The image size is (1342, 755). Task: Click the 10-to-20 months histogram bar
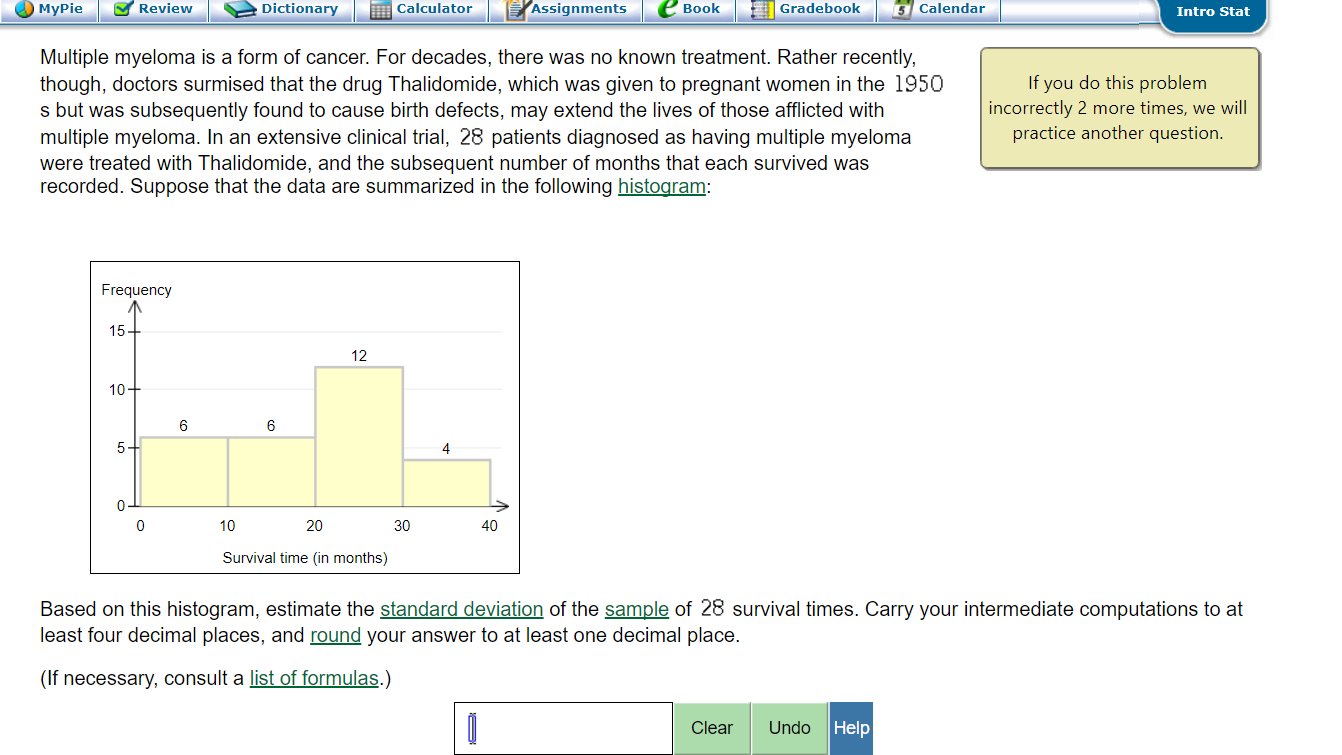click(x=272, y=471)
